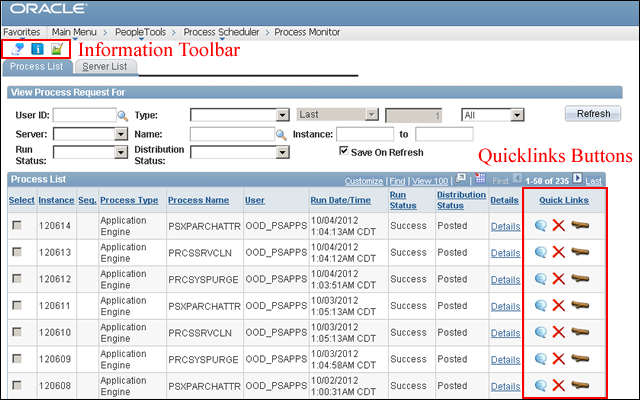This screenshot has height=400, width=640.
Task: Switch to Server List tab
Action: [x=105, y=67]
